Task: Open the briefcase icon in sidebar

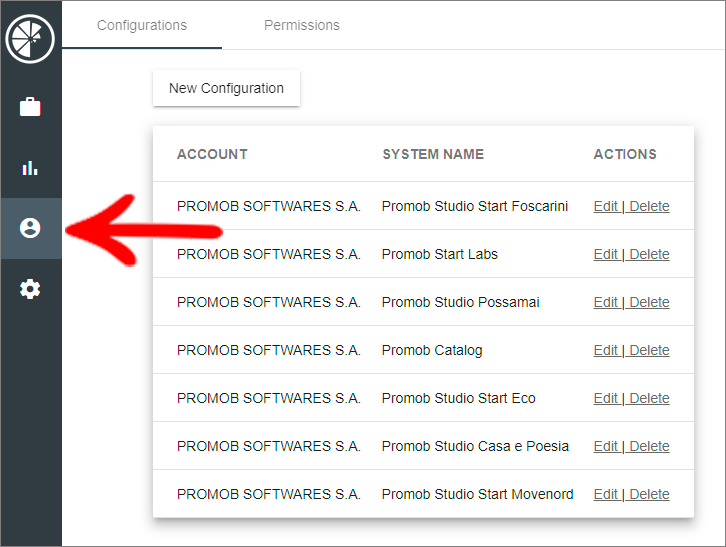Action: tap(30, 107)
